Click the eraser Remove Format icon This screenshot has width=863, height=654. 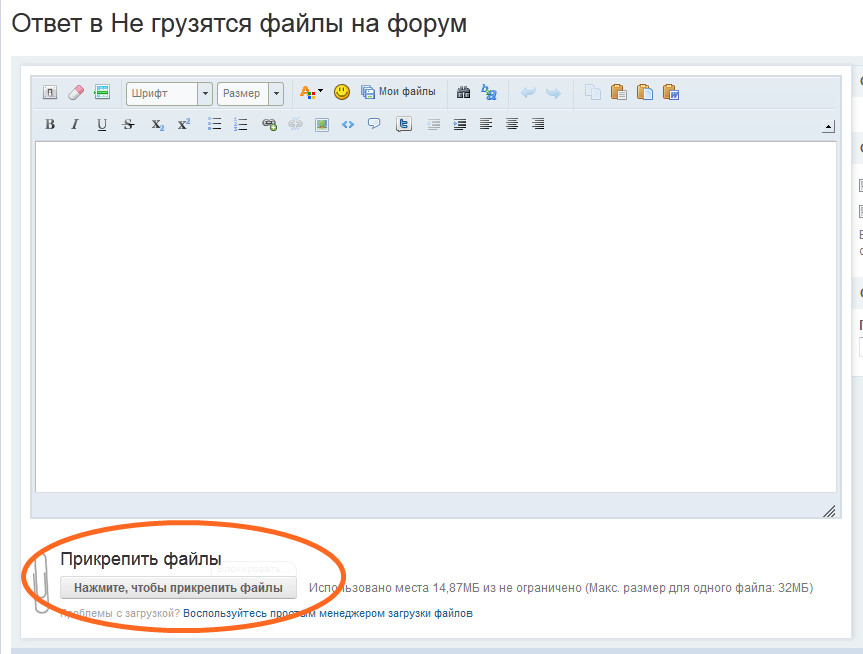pos(76,92)
